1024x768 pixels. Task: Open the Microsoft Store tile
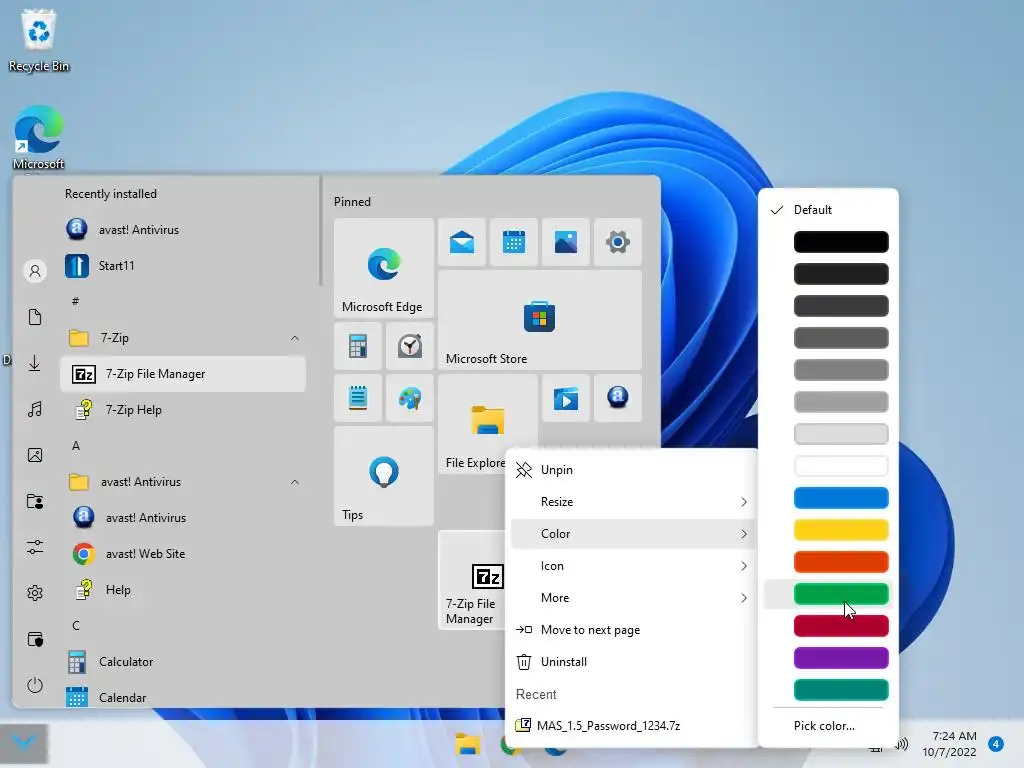[x=539, y=320]
